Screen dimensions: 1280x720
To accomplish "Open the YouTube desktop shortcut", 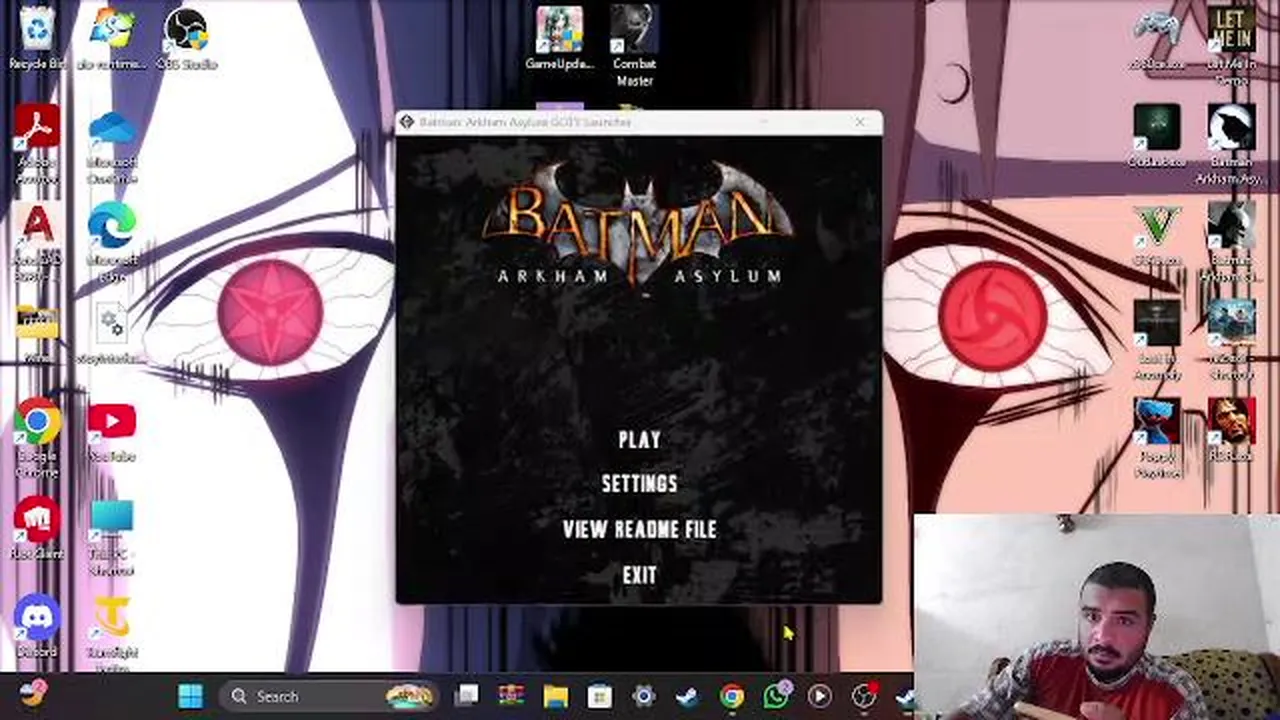I will 112,432.
